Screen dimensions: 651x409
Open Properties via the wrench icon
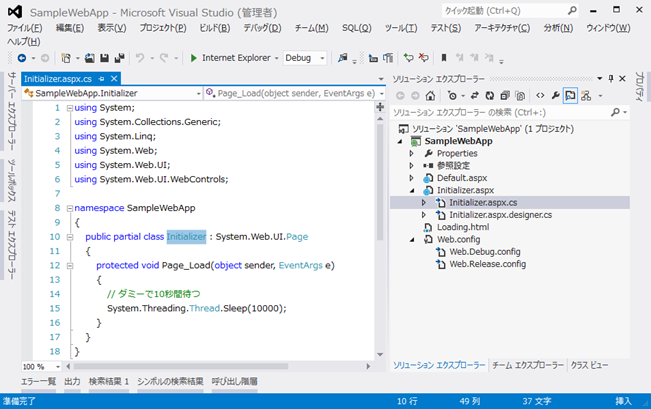click(x=556, y=96)
